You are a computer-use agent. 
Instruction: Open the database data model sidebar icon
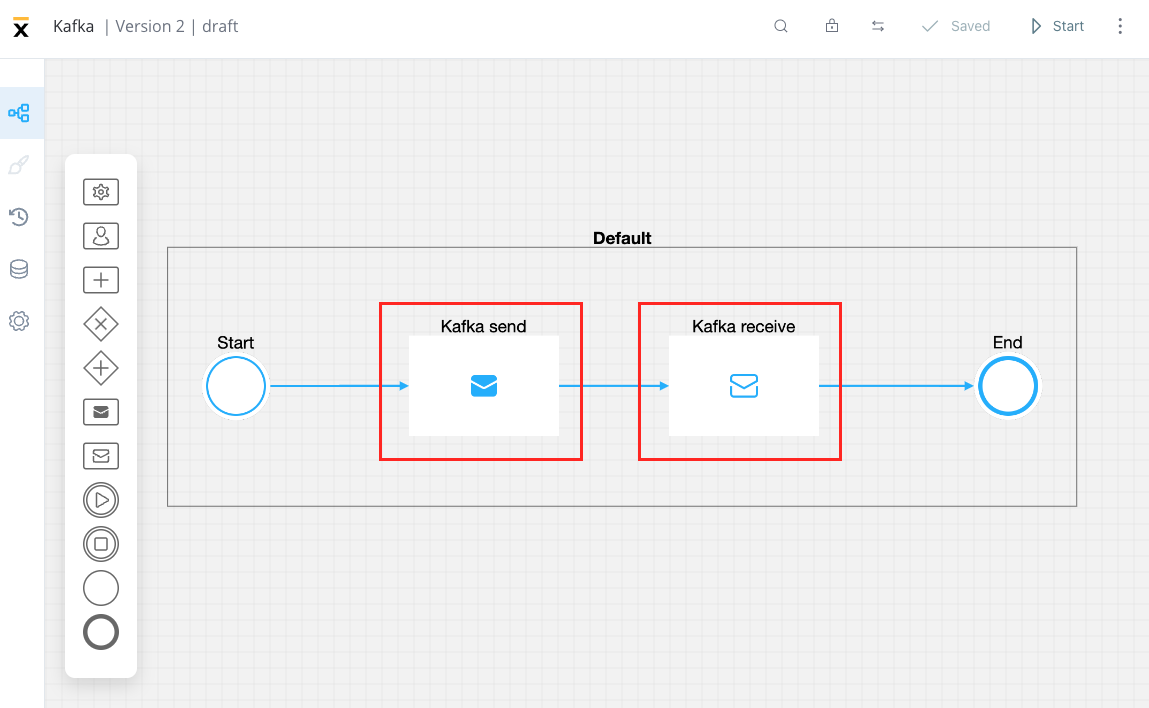[19, 269]
